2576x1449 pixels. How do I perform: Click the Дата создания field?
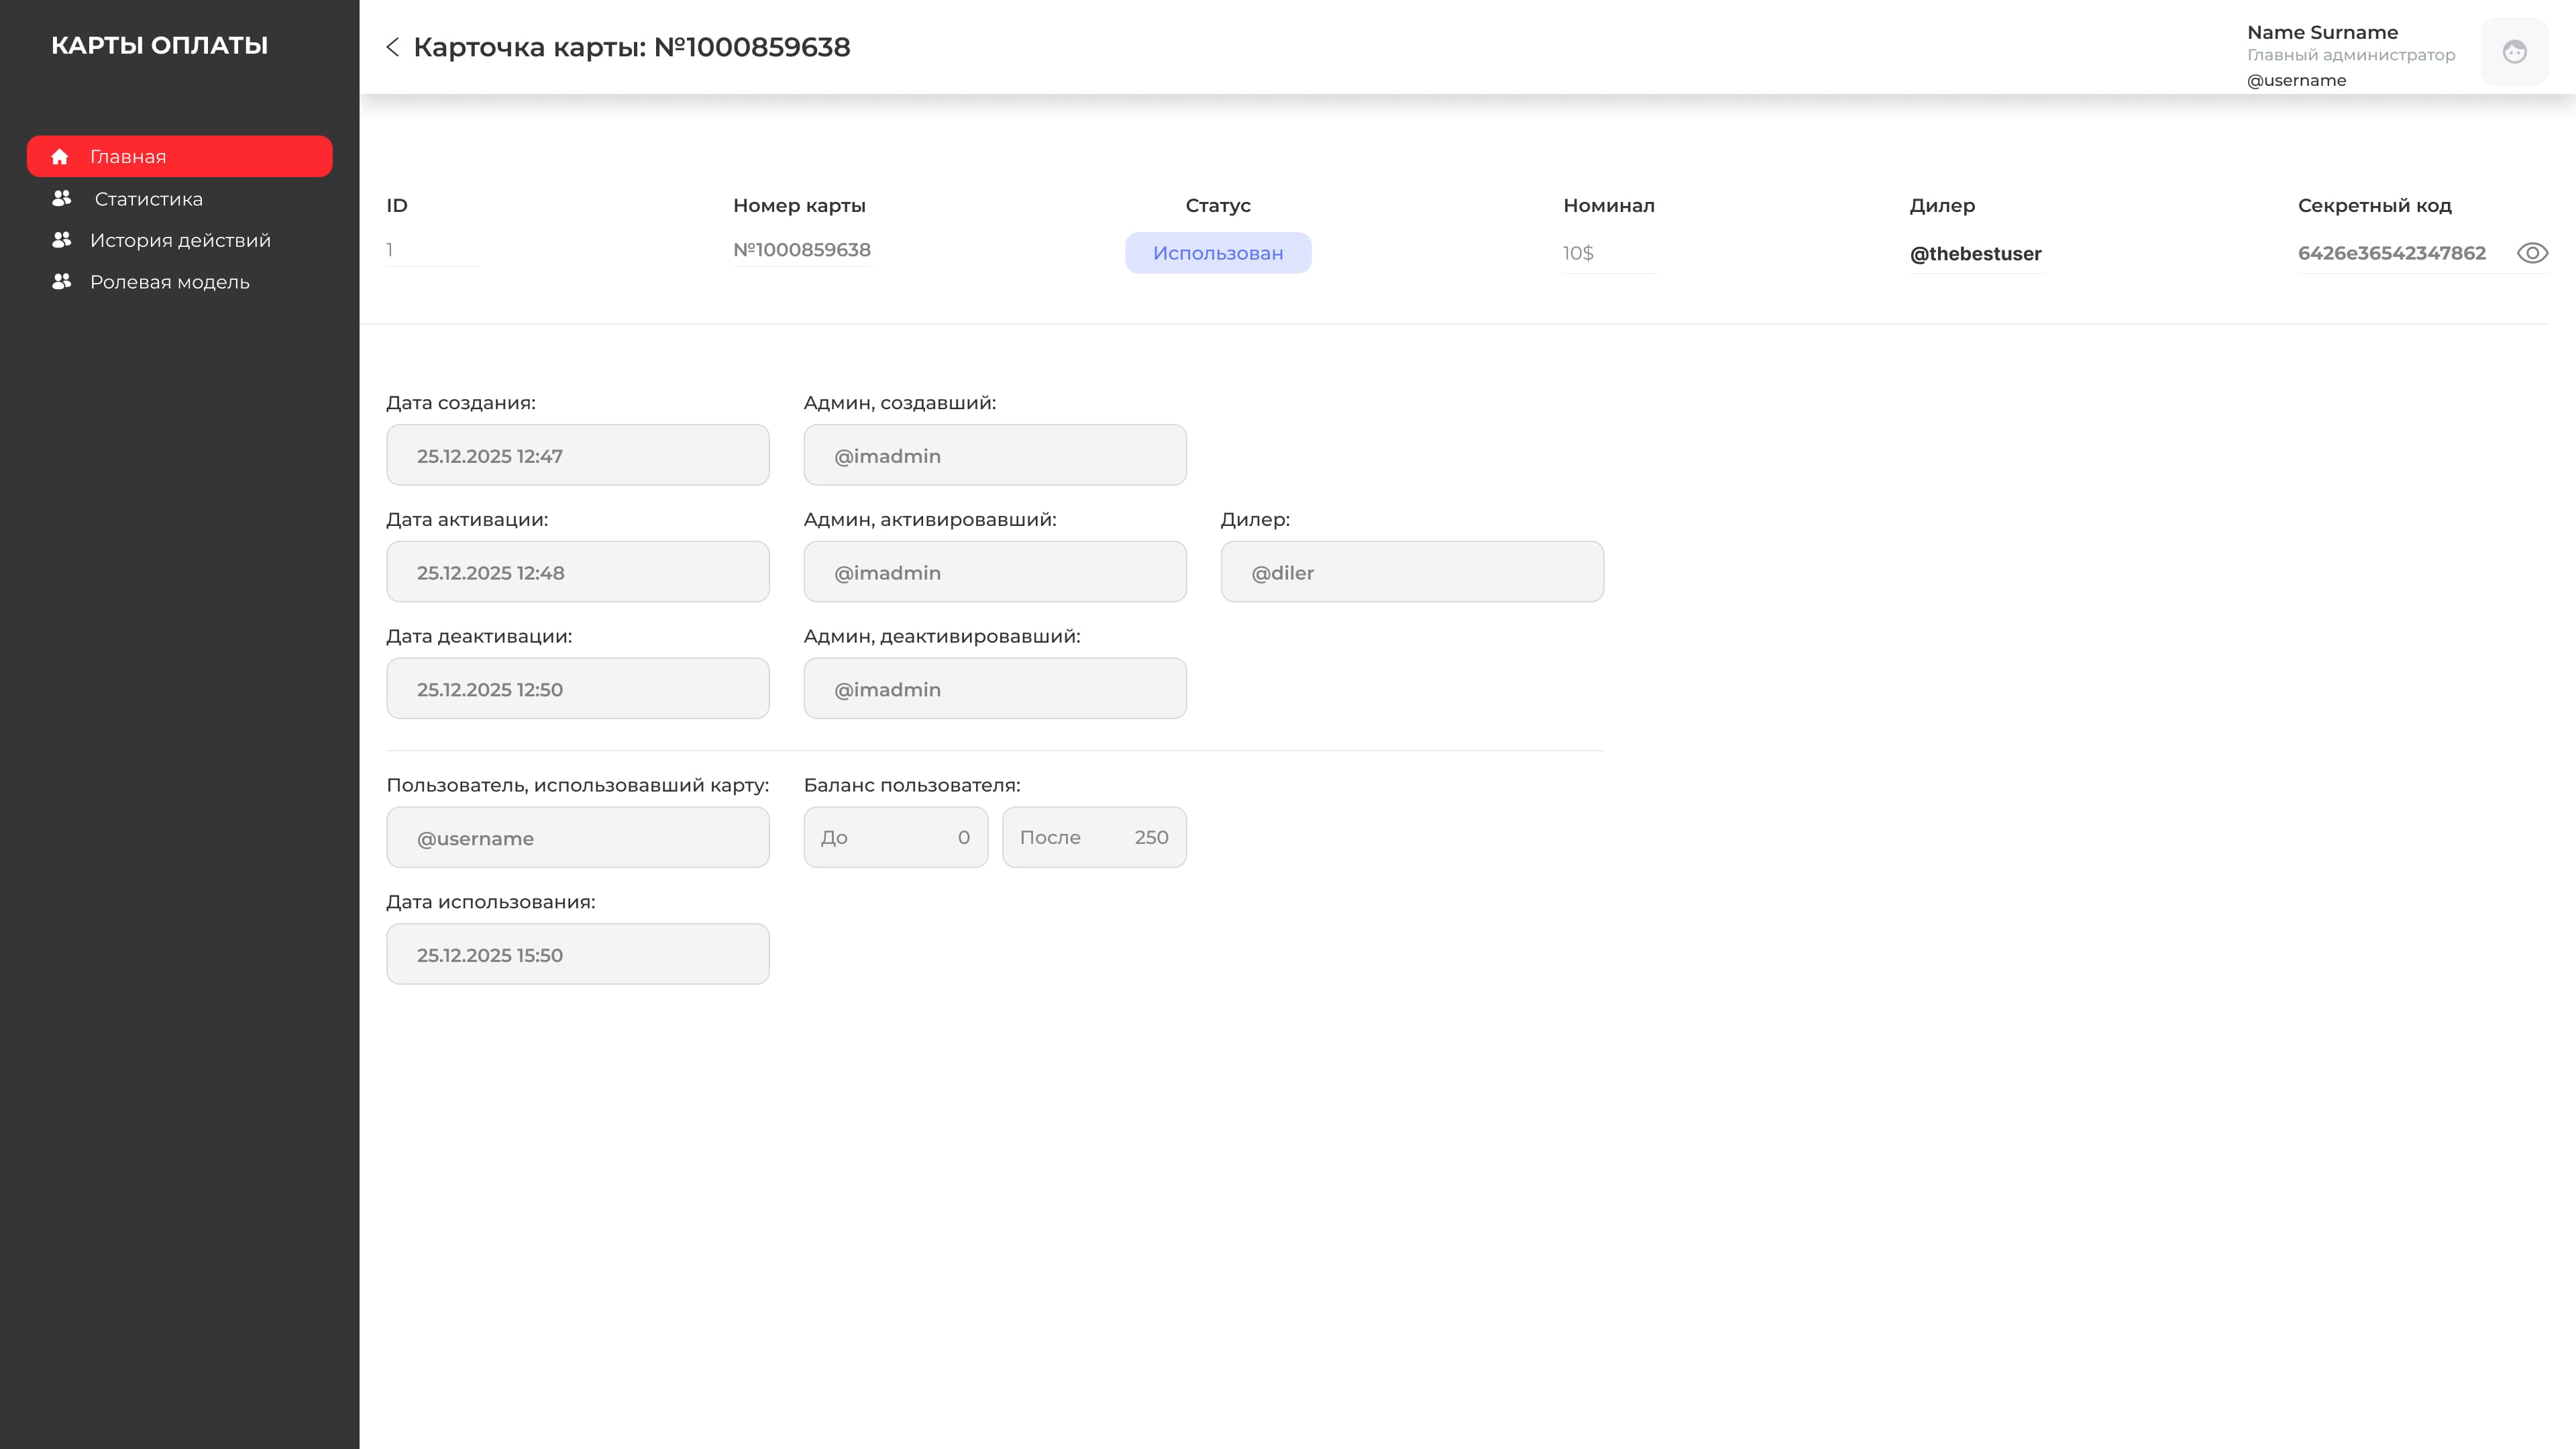[x=578, y=455]
